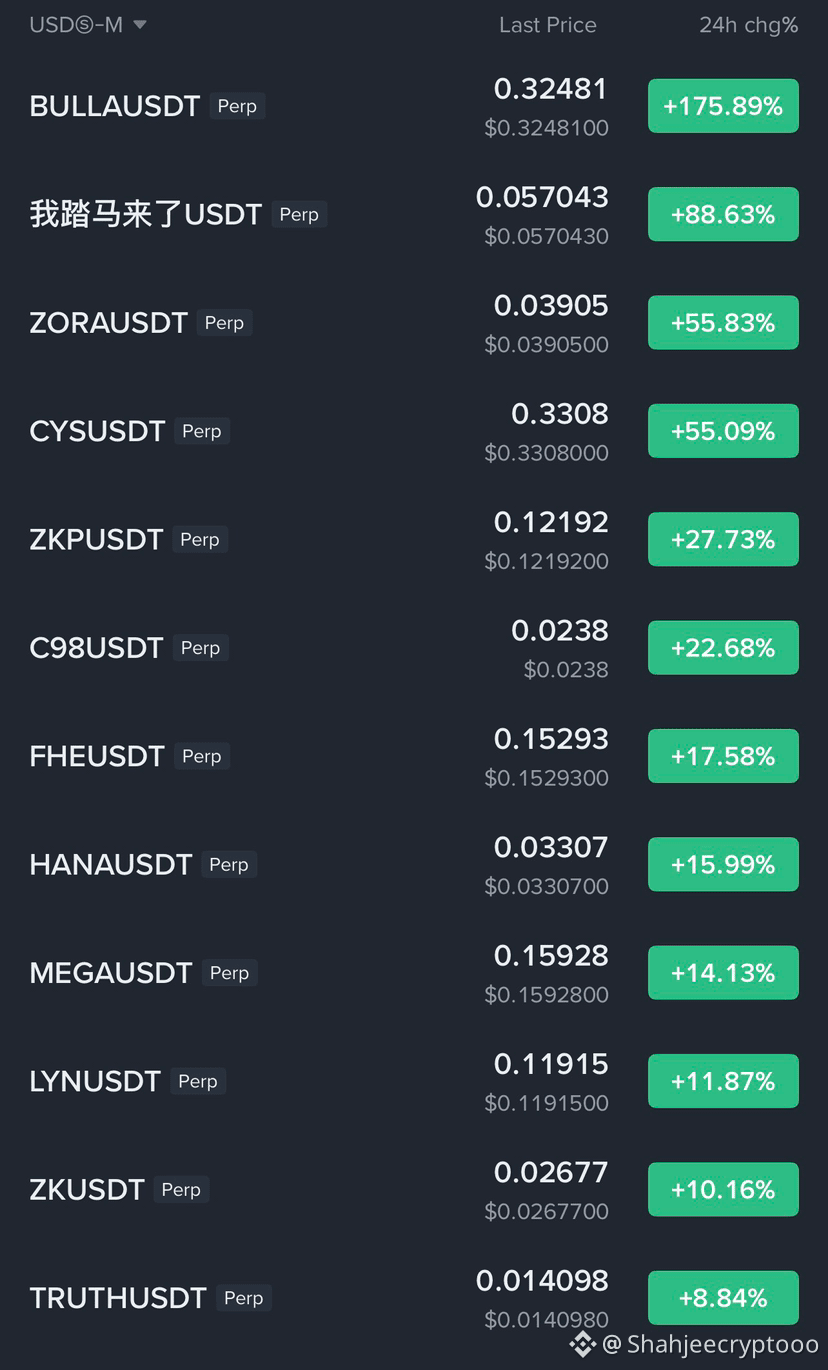Click the MEGAUSDT price 0.15928

(551, 956)
